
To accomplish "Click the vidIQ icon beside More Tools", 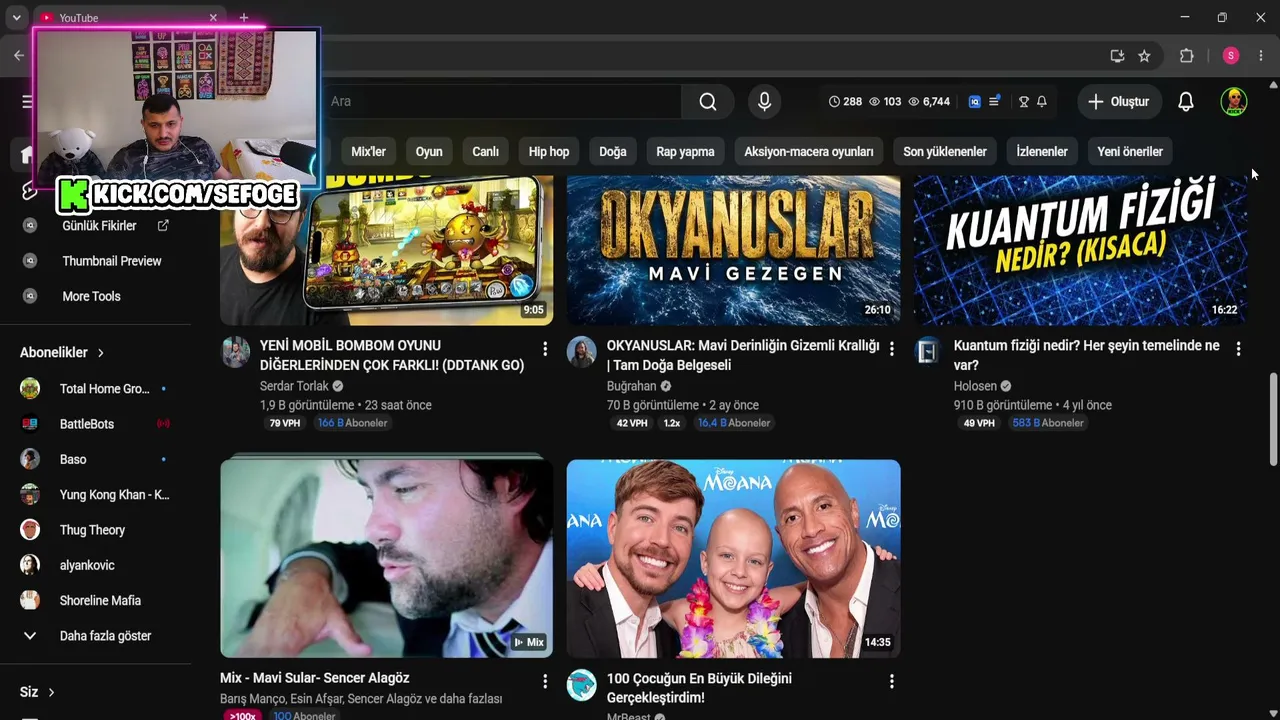I will click(x=30, y=296).
